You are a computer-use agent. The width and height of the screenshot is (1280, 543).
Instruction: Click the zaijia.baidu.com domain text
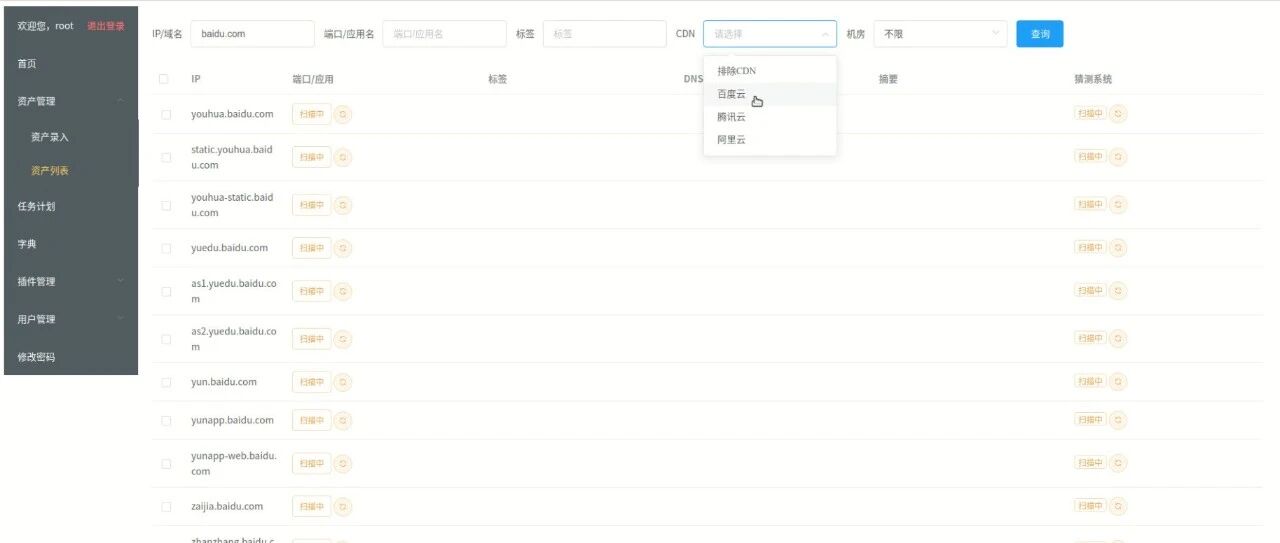tap(227, 506)
